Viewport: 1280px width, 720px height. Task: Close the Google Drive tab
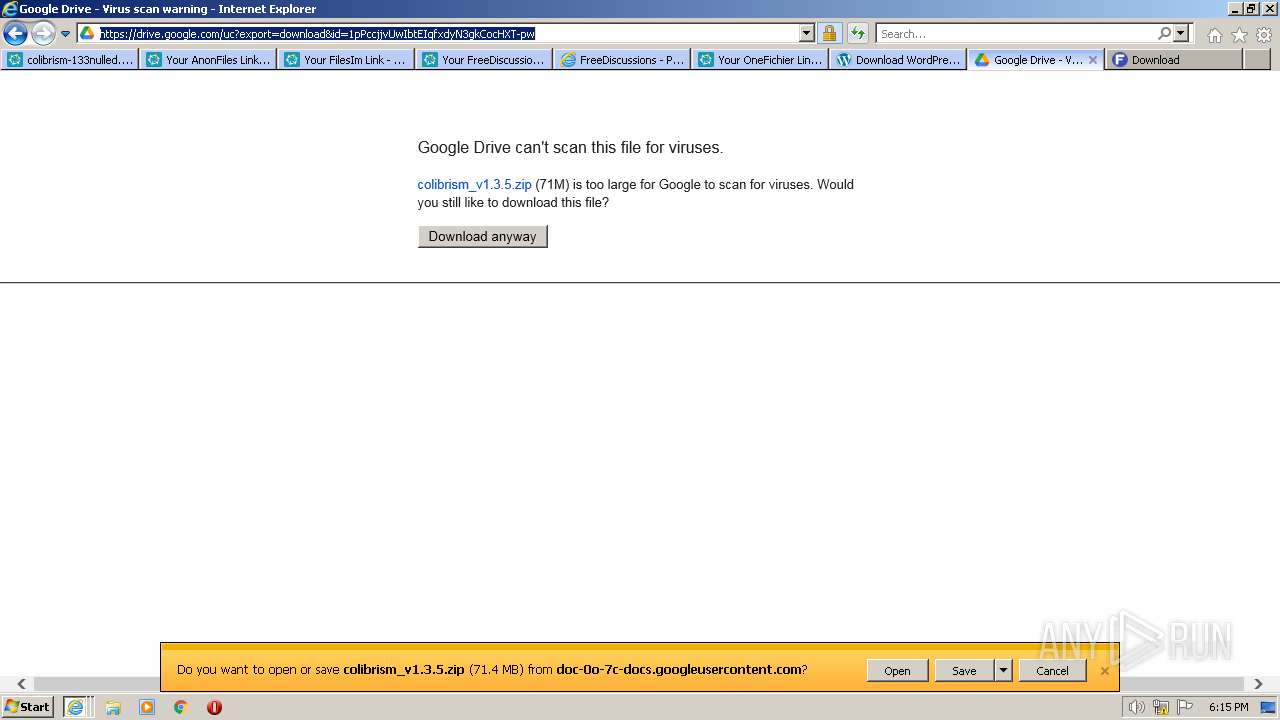click(x=1093, y=60)
